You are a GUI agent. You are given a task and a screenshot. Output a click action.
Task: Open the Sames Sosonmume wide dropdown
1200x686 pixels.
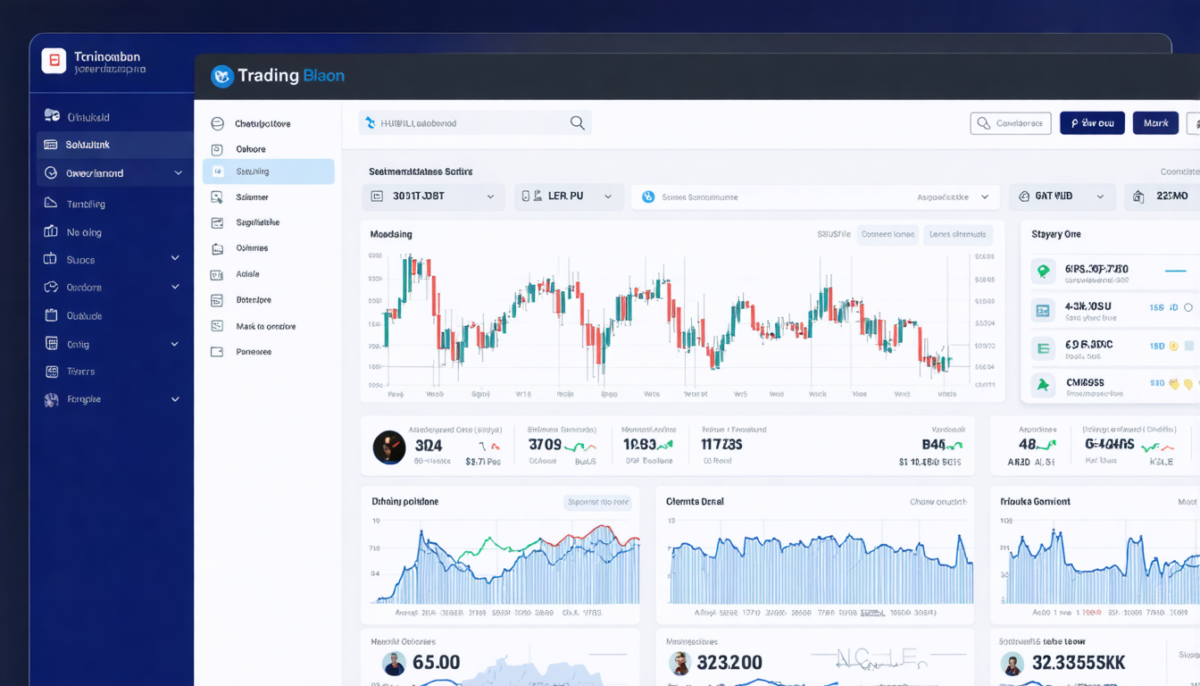coord(815,197)
